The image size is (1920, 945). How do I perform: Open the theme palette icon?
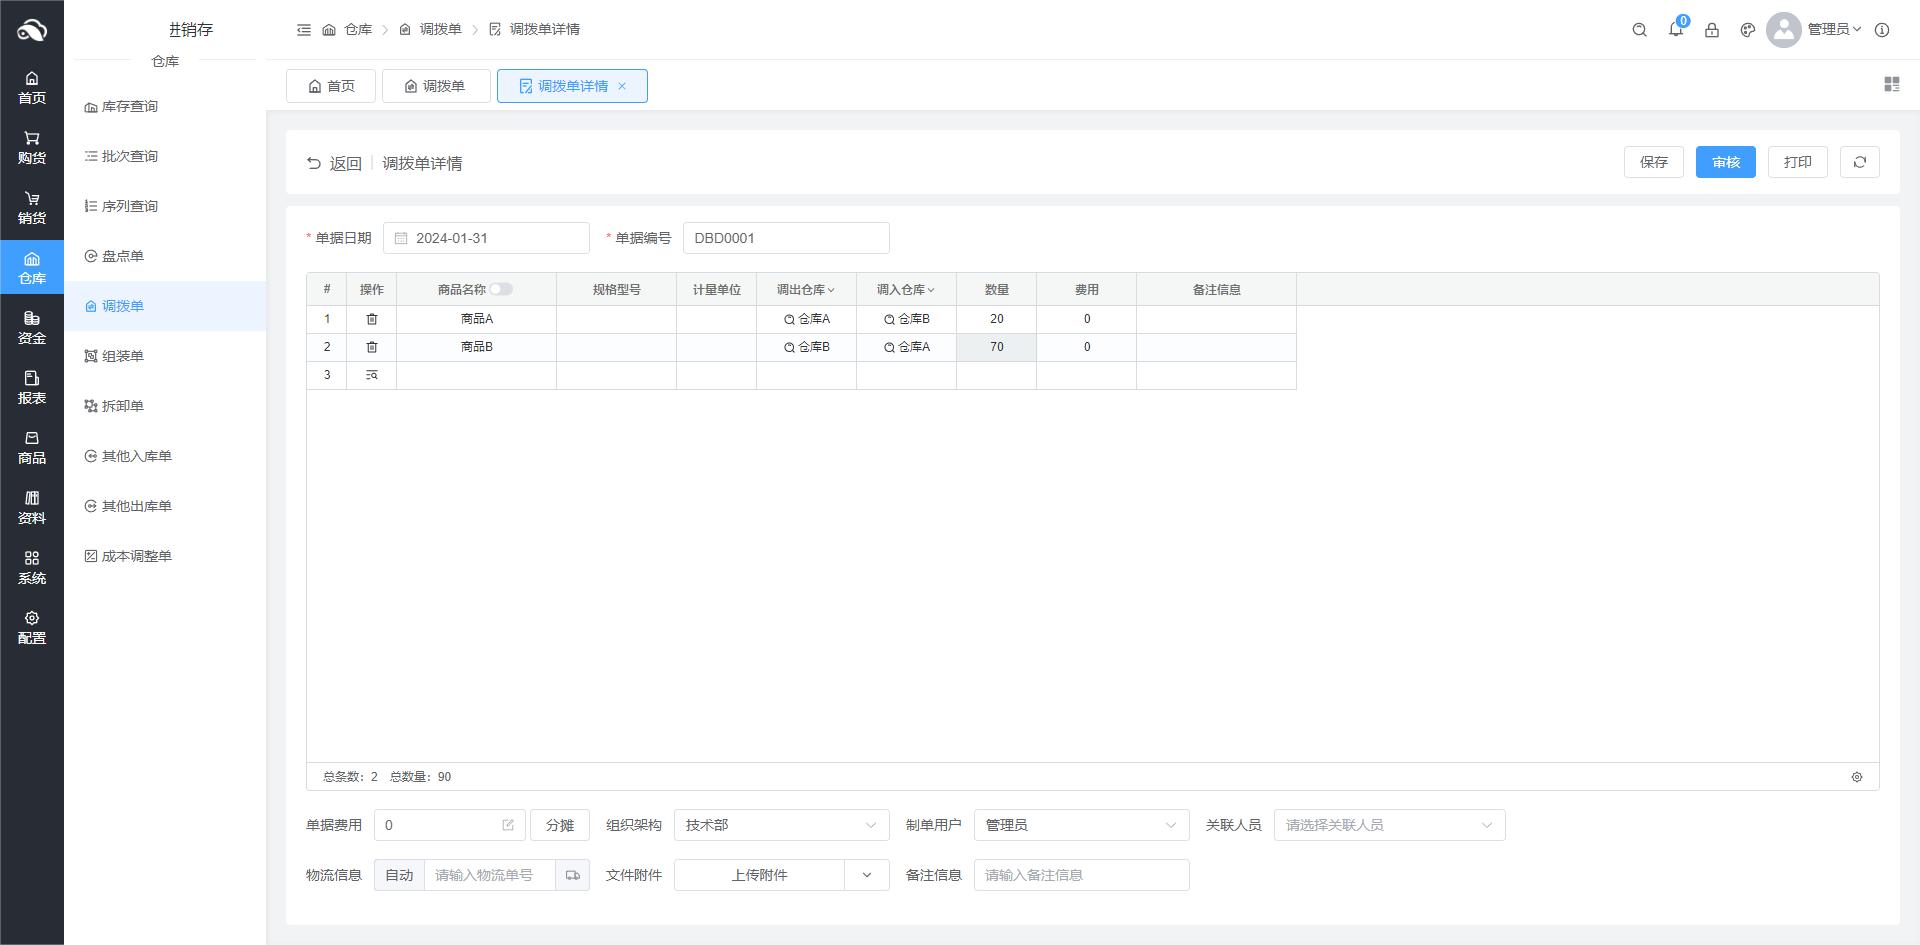pyautogui.click(x=1748, y=30)
